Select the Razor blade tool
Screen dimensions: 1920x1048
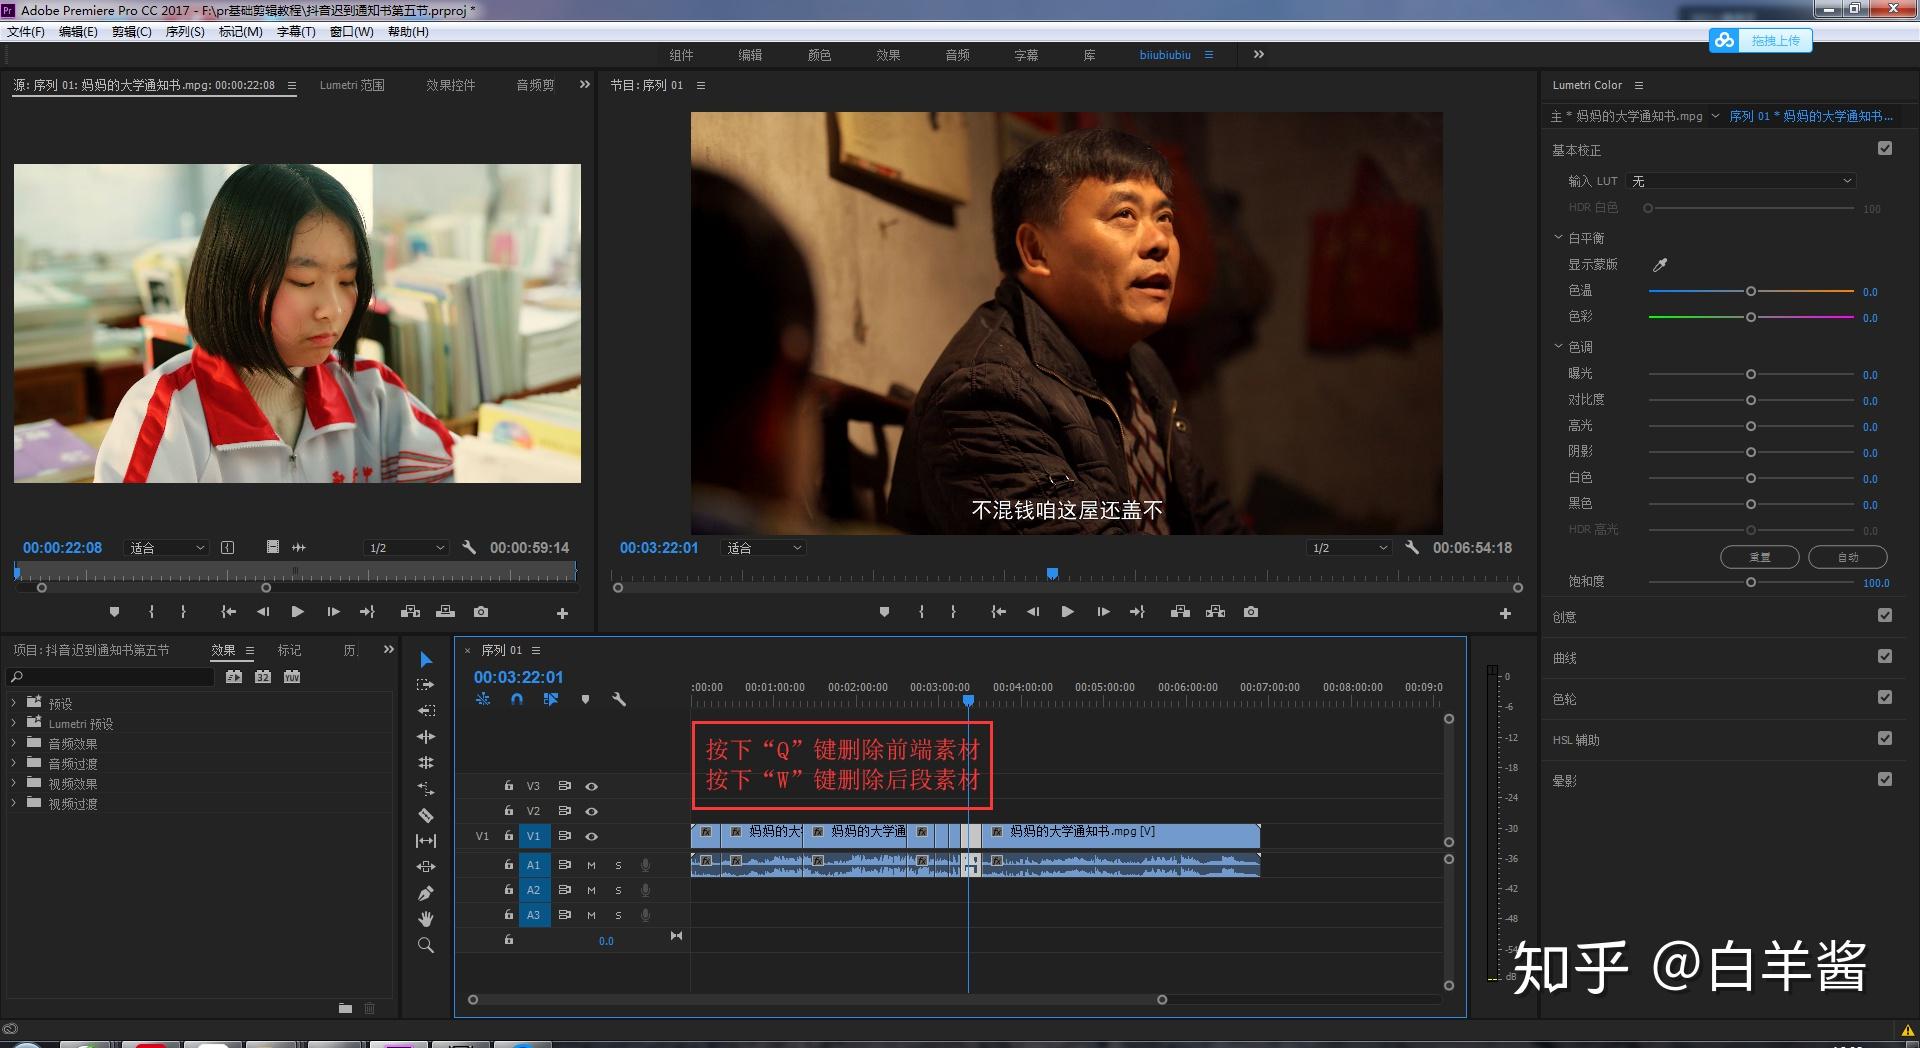tap(426, 815)
